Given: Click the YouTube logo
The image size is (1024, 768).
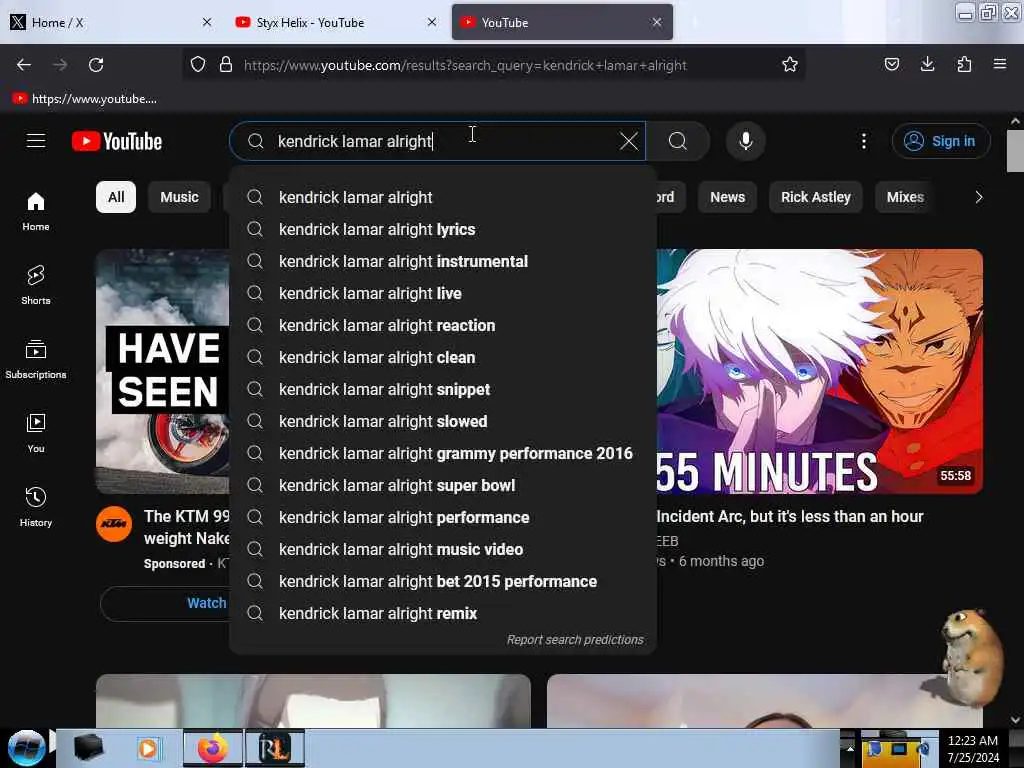Looking at the screenshot, I should (x=117, y=141).
